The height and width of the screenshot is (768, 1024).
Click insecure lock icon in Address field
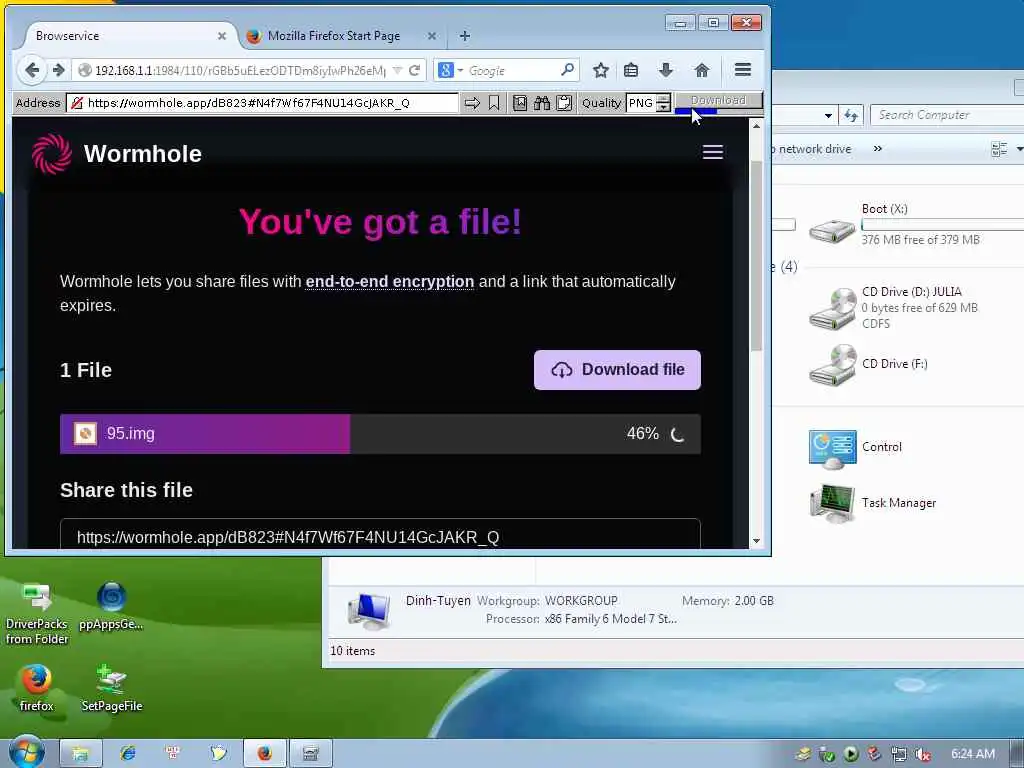(77, 103)
